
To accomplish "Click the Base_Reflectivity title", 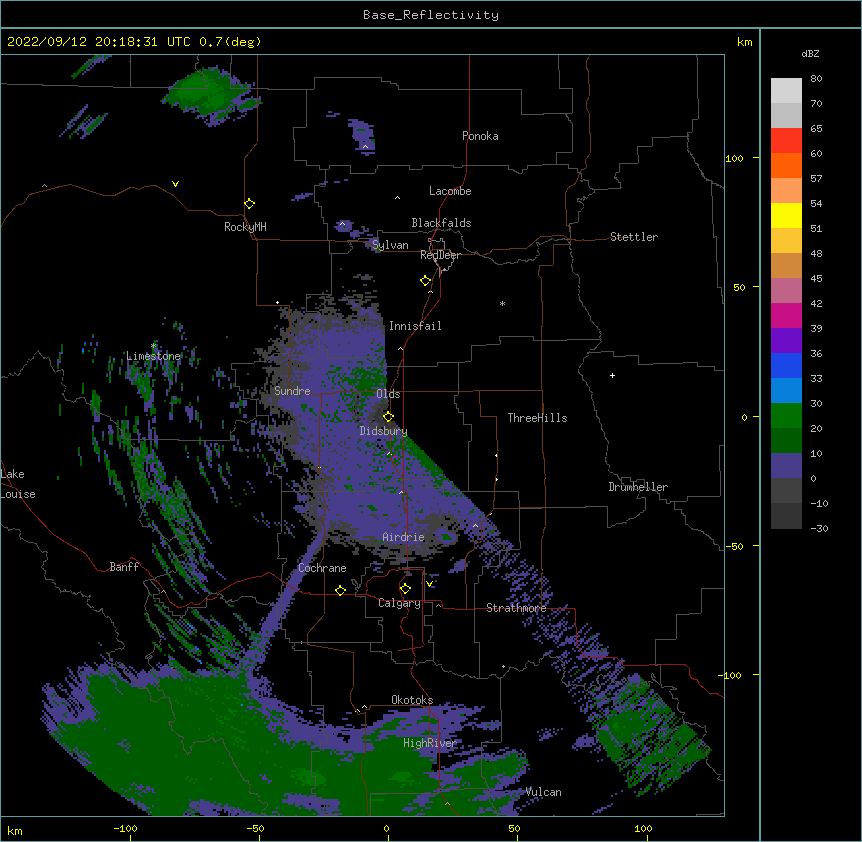I will point(431,15).
